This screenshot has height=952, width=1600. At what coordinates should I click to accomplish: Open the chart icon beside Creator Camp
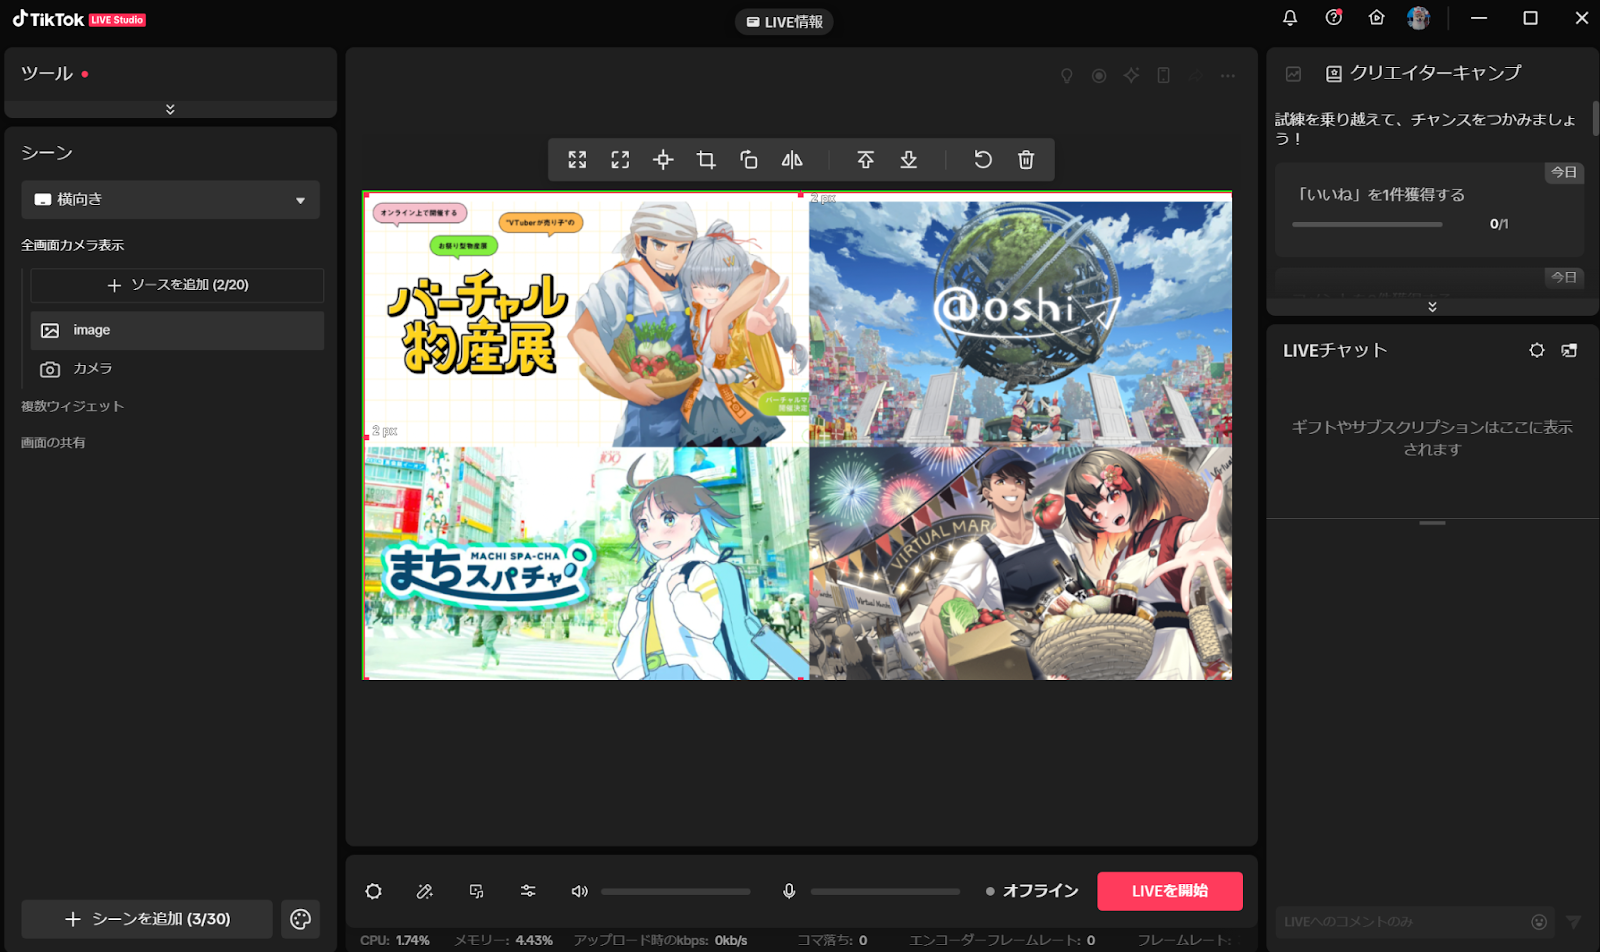(x=1293, y=74)
